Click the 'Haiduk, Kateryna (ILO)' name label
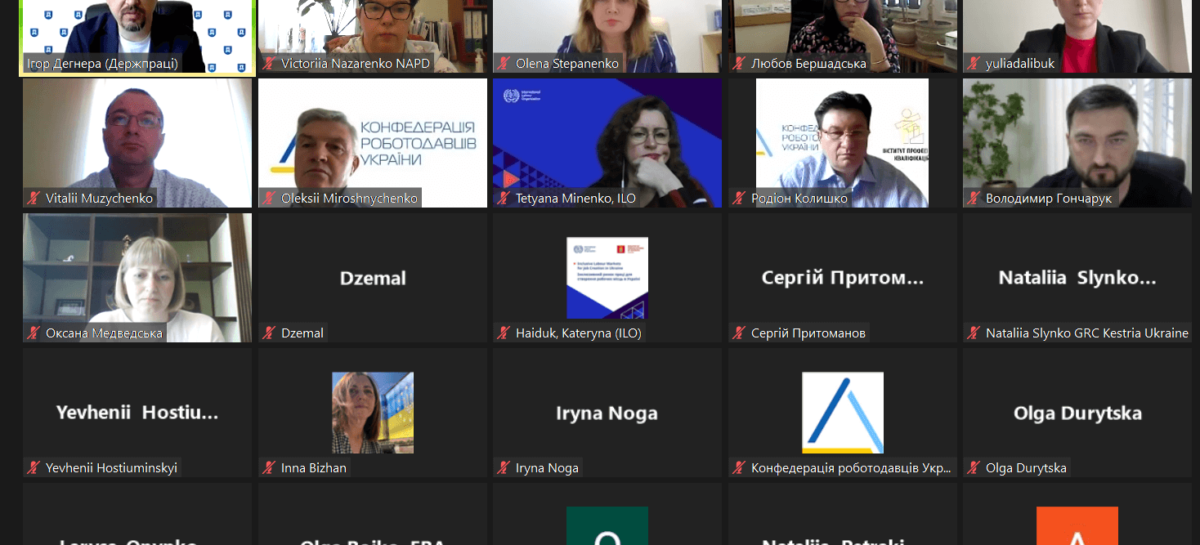The image size is (1200, 545). [579, 333]
